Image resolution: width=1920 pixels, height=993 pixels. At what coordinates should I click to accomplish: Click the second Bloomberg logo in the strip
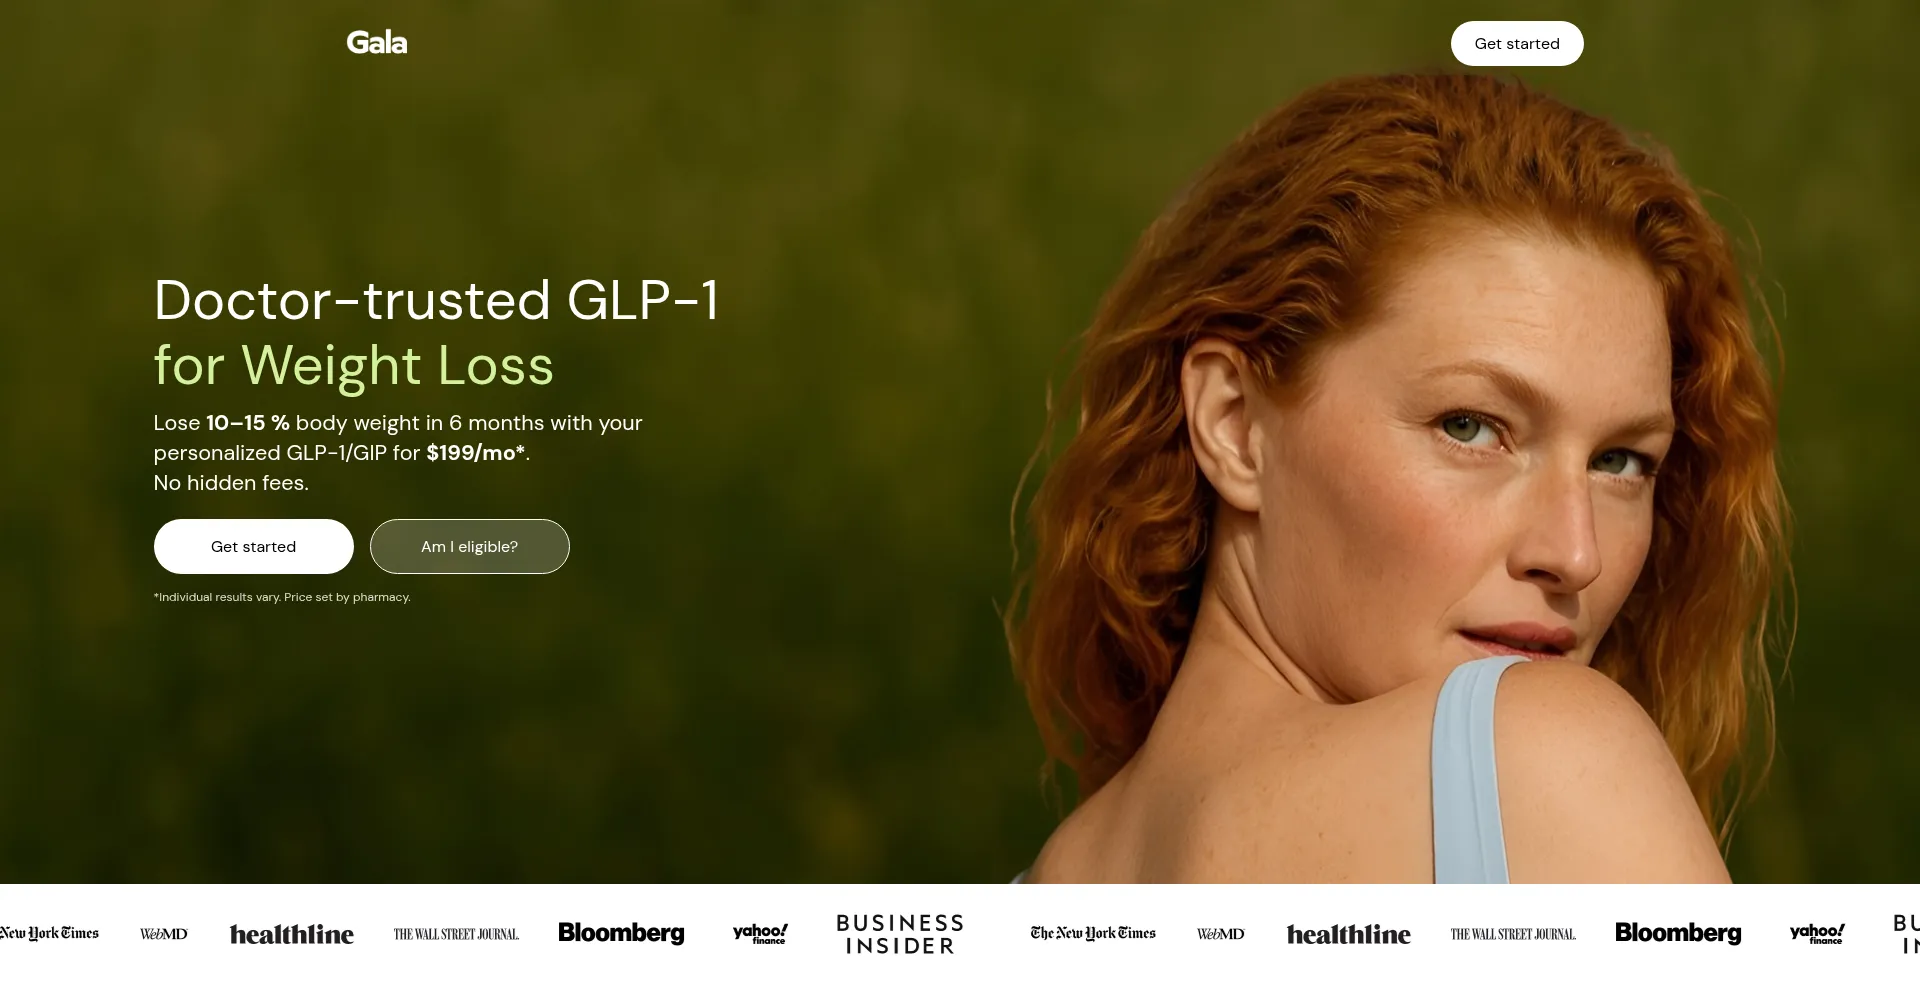tap(1678, 933)
